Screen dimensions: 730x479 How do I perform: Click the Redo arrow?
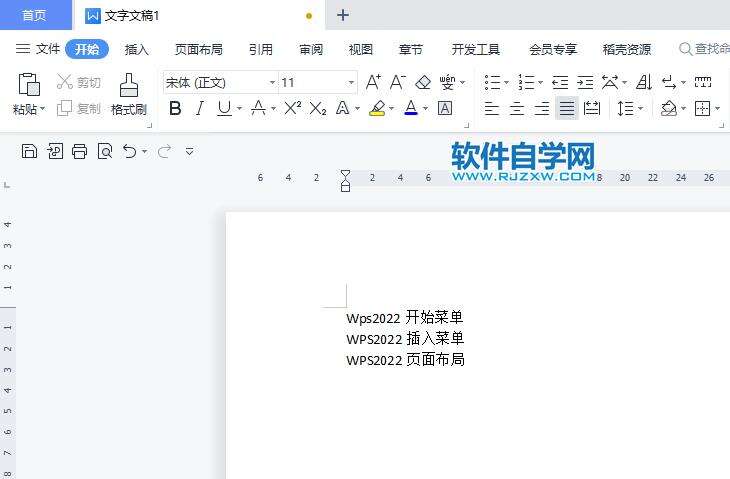(x=164, y=151)
